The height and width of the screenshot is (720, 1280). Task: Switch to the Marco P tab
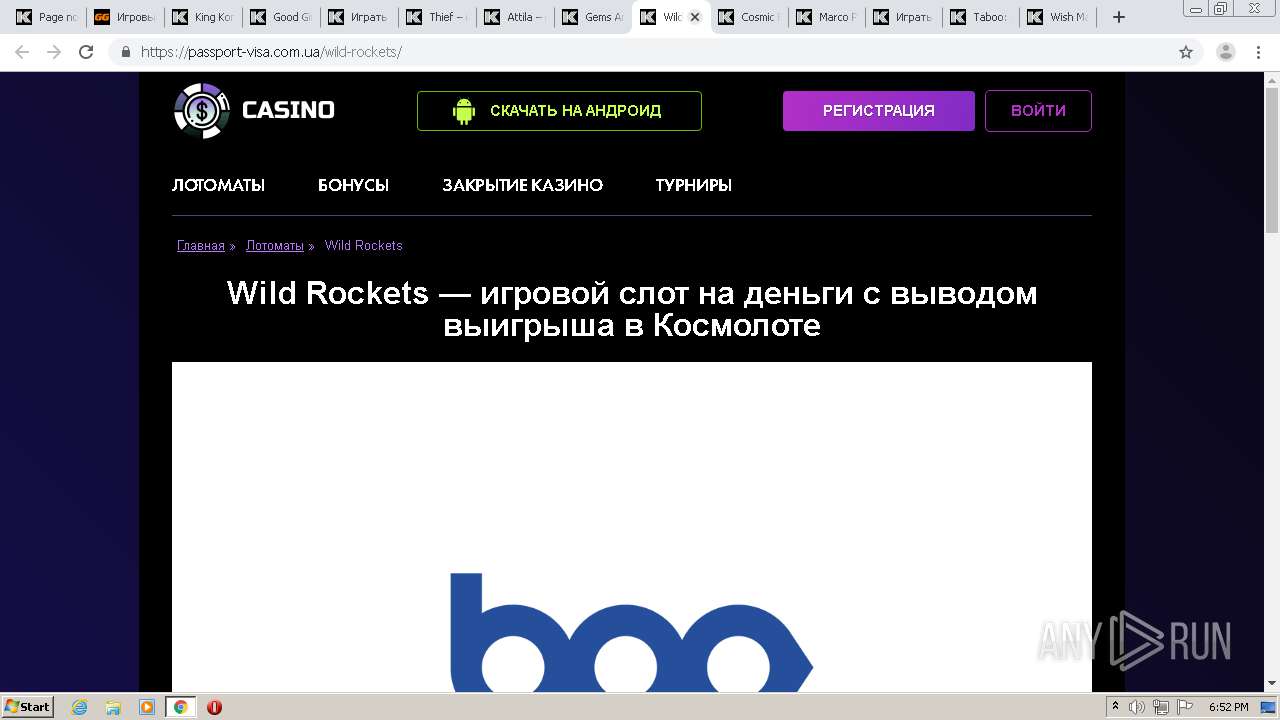[826, 17]
